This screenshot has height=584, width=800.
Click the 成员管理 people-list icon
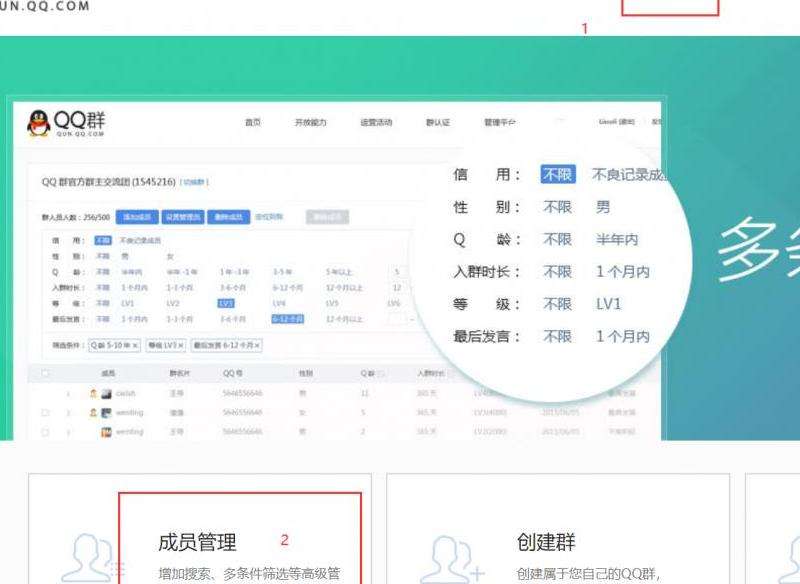pyautogui.click(x=93, y=557)
